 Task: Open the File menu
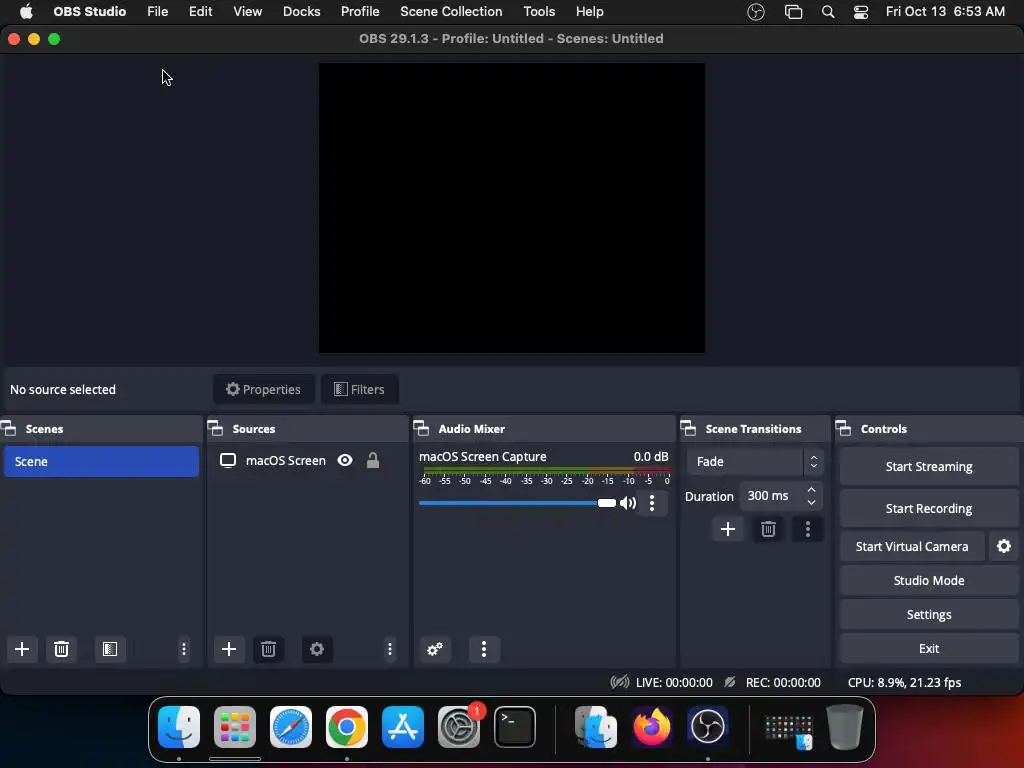coord(157,12)
